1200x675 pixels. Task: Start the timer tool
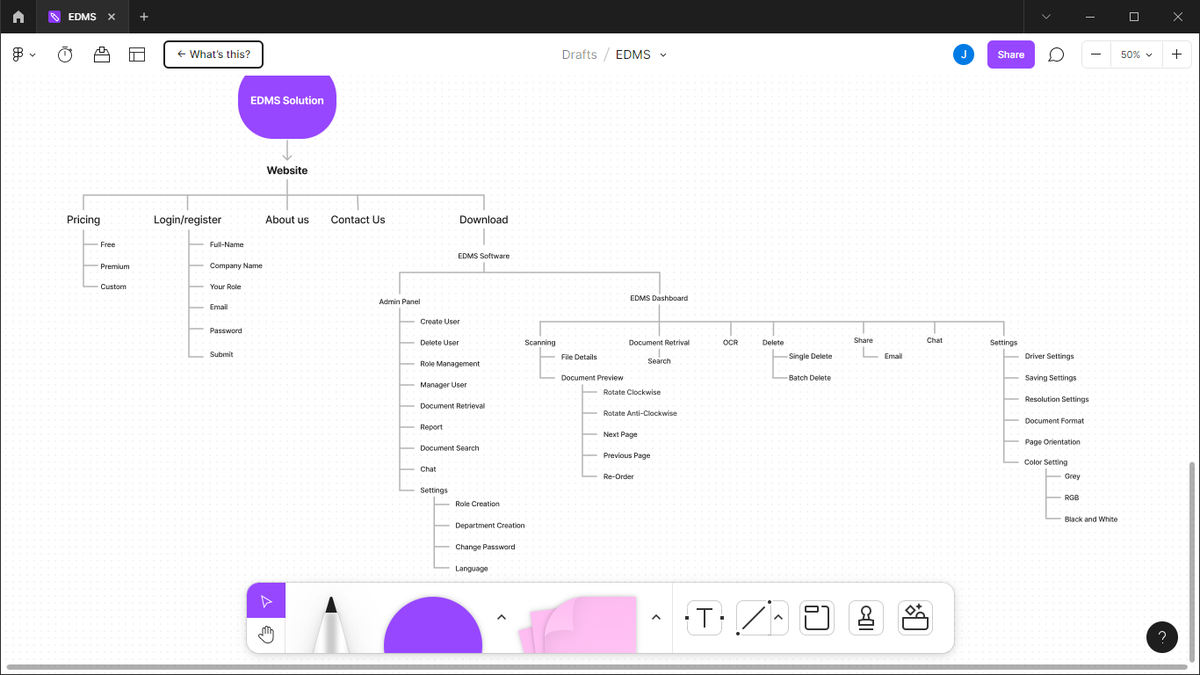coord(65,55)
